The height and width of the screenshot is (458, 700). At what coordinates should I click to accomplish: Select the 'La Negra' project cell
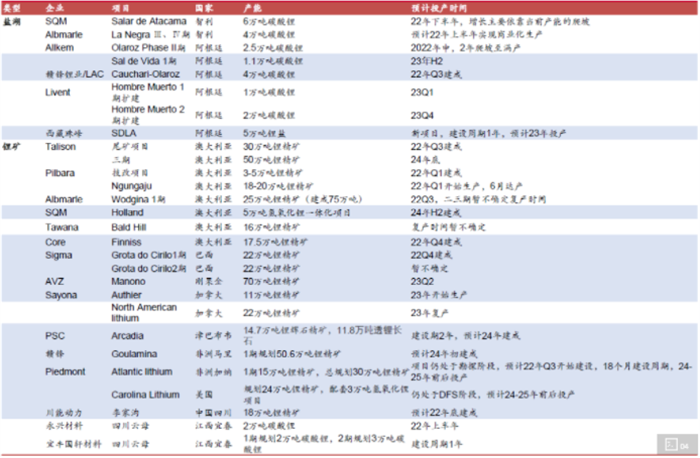pos(150,35)
